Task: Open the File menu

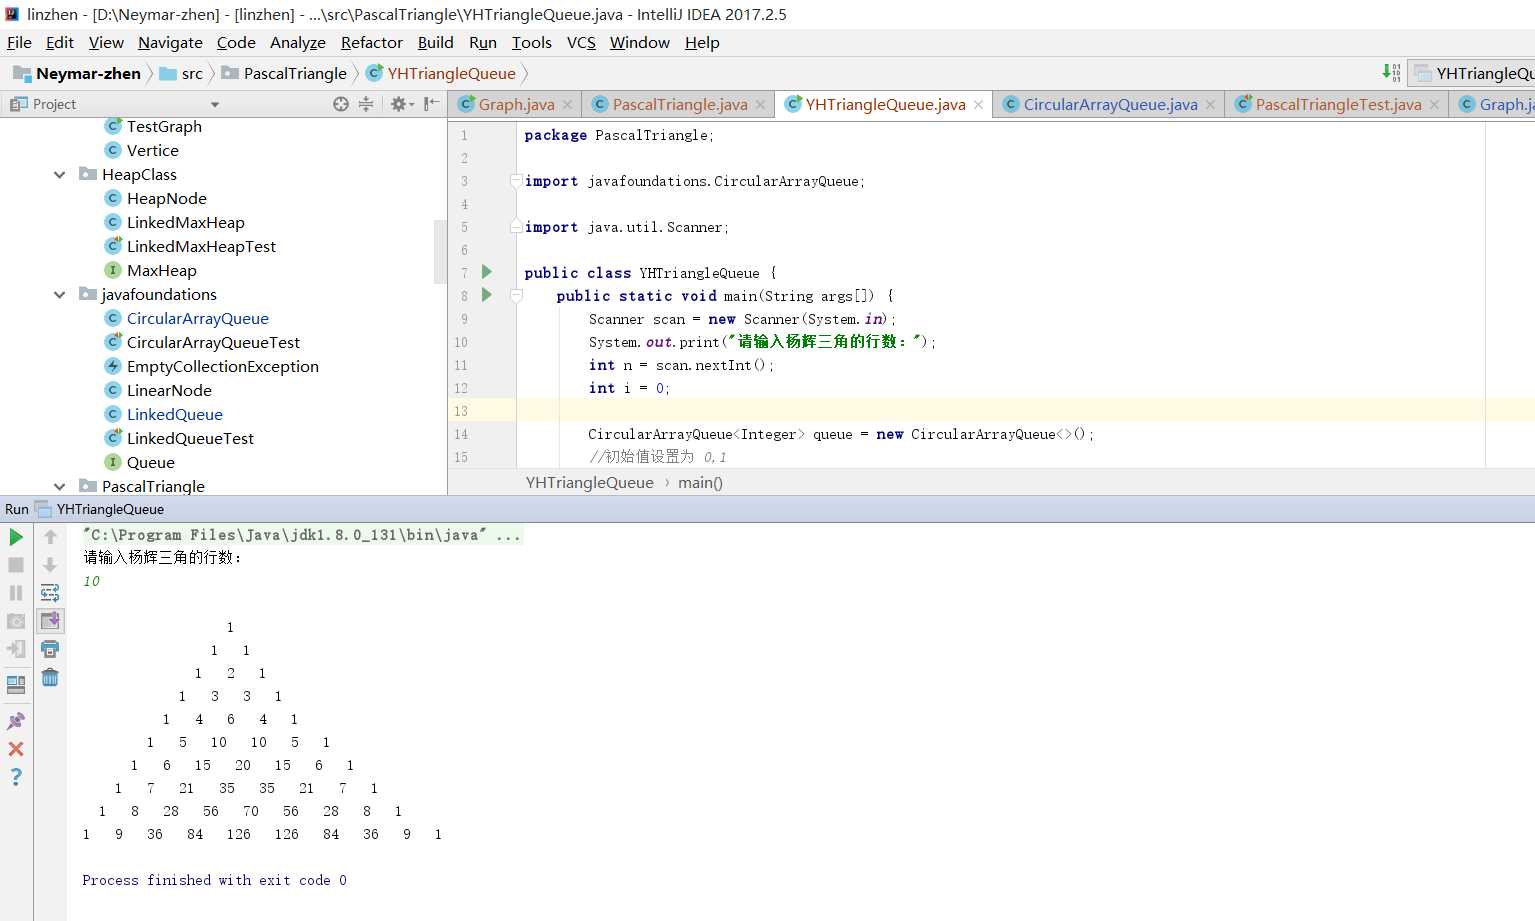Action: pos(19,42)
